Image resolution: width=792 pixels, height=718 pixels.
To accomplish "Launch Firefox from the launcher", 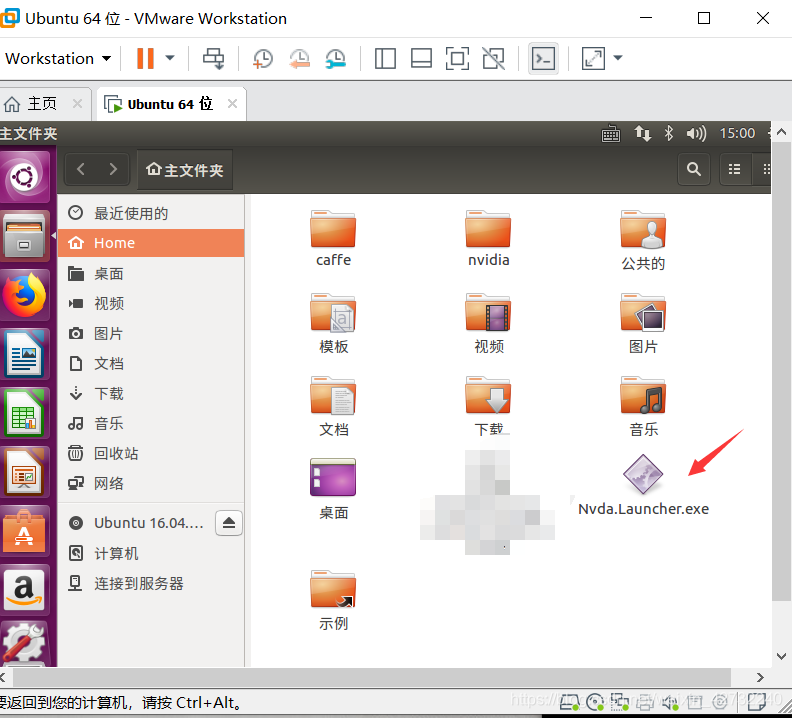I will tap(24, 295).
